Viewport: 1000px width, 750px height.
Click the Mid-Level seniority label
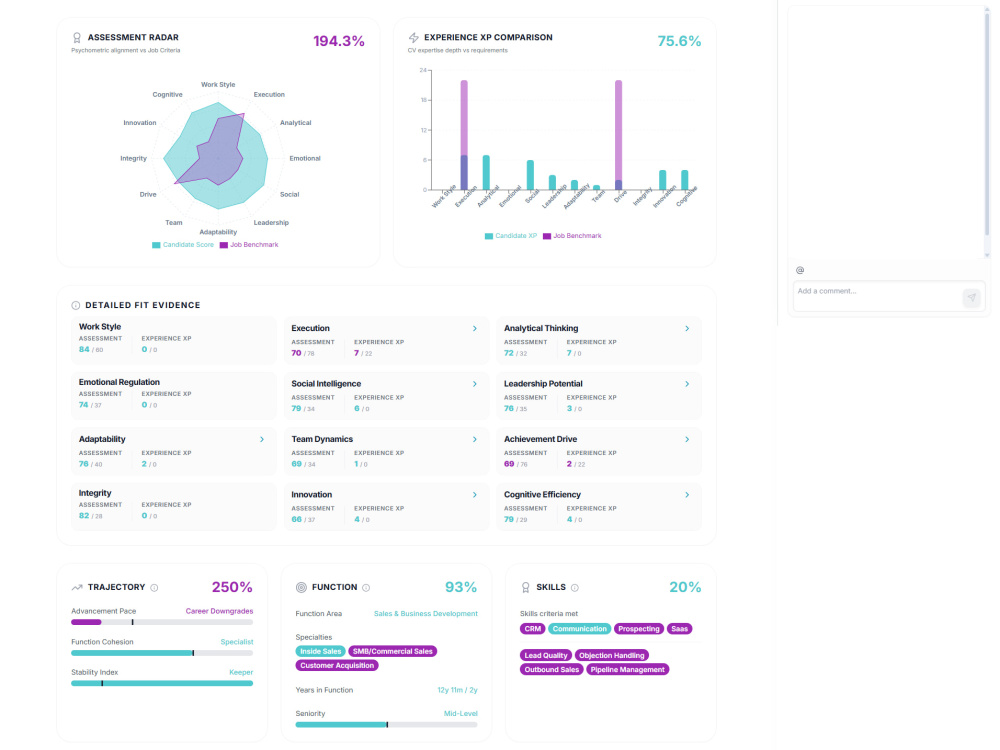coord(460,714)
